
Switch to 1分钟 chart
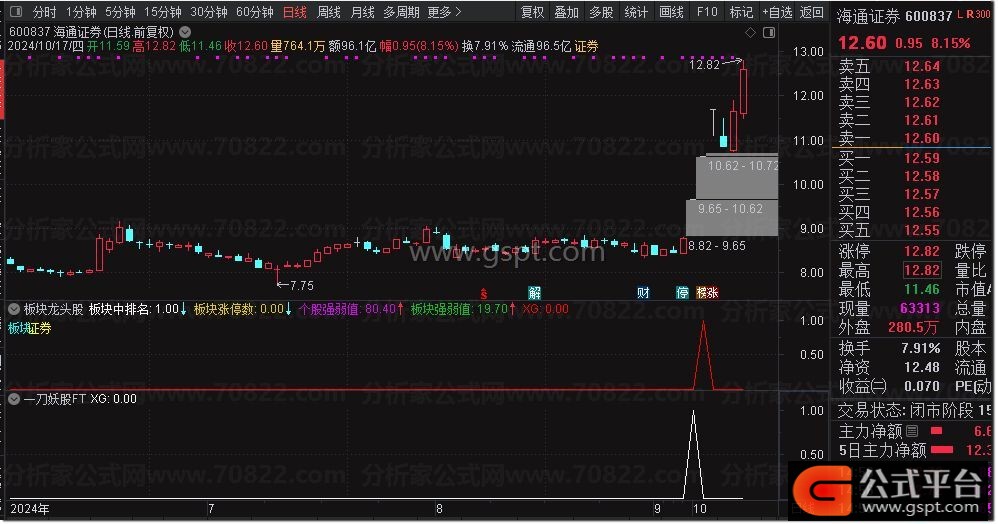point(81,12)
